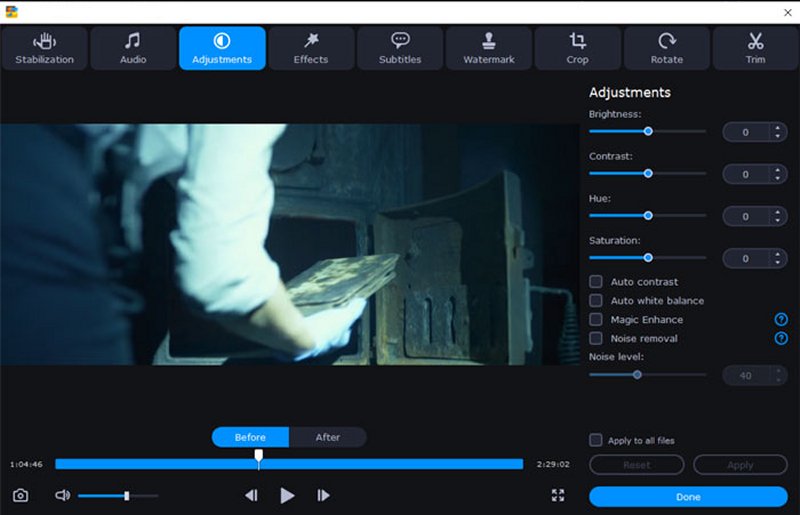Image resolution: width=800 pixels, height=515 pixels.
Task: Check Apply to all files
Action: click(x=596, y=440)
